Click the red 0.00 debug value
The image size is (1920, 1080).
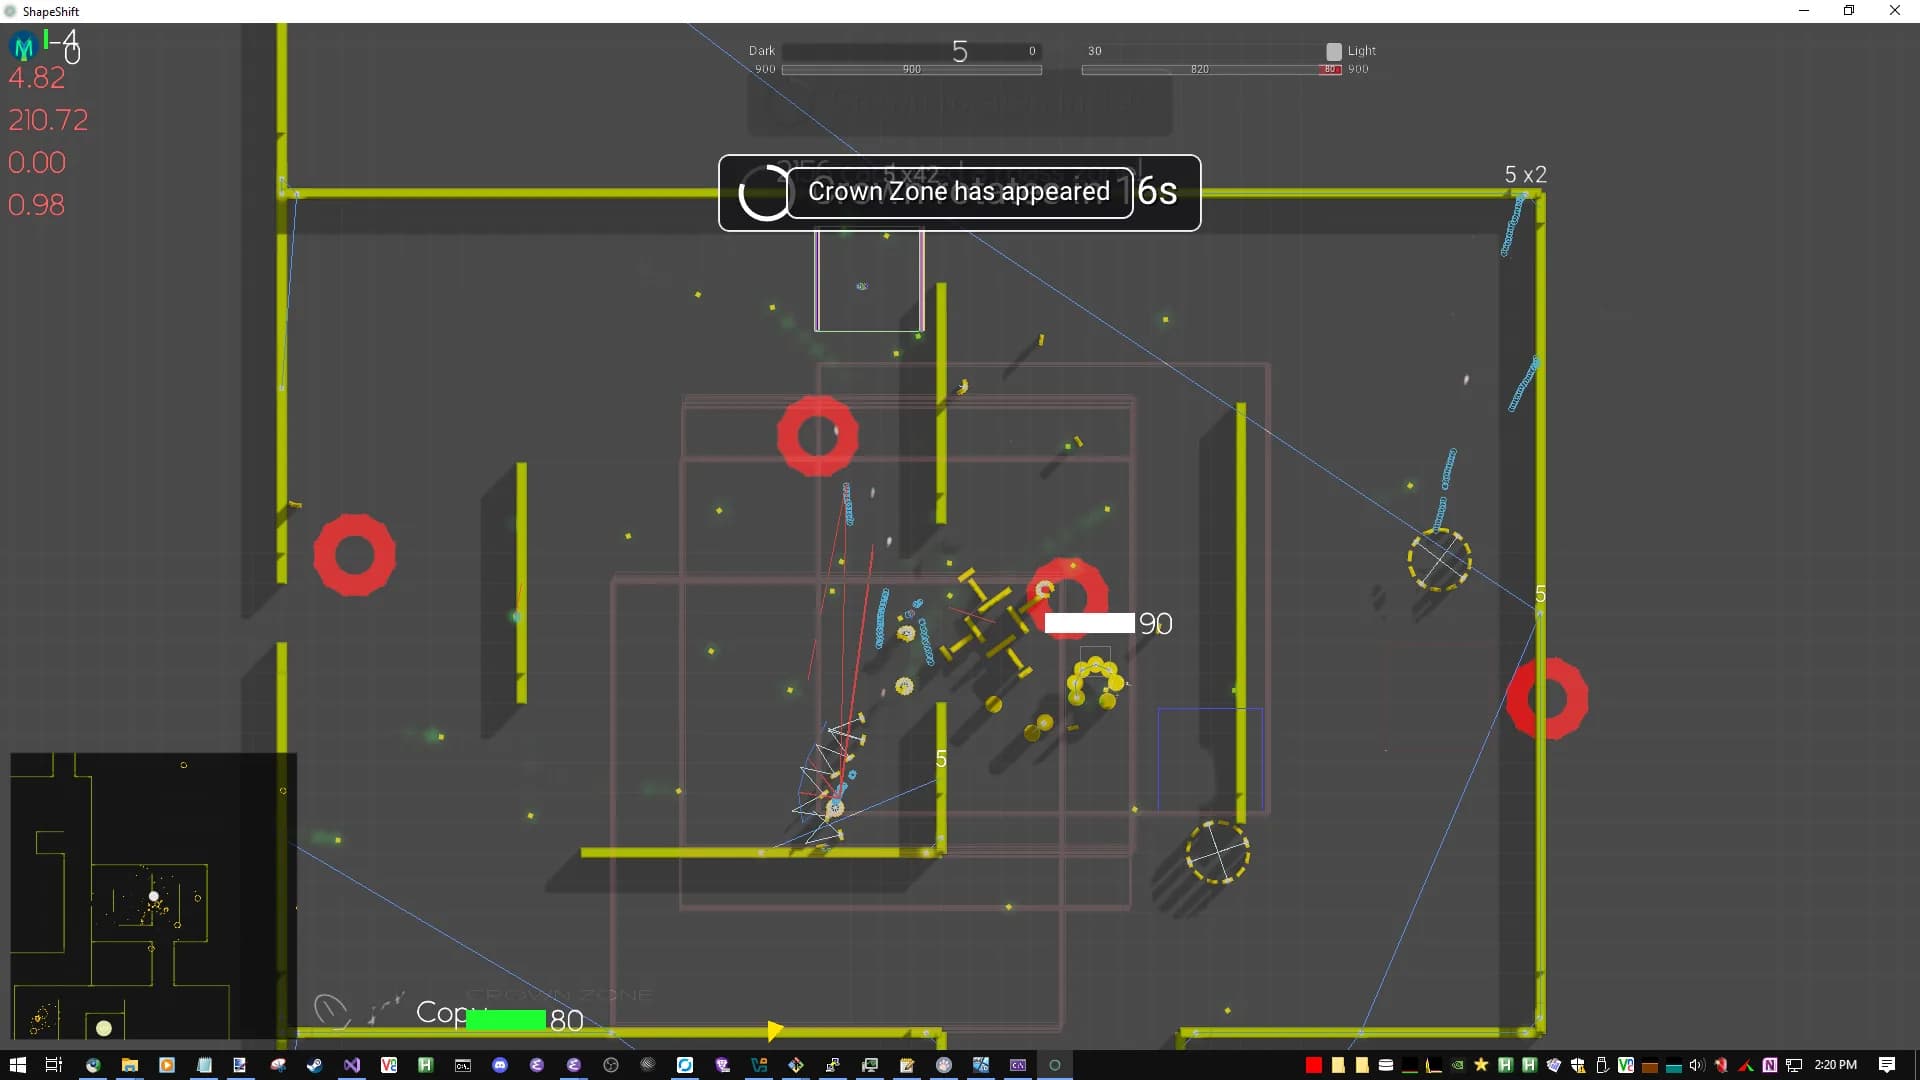[37, 162]
